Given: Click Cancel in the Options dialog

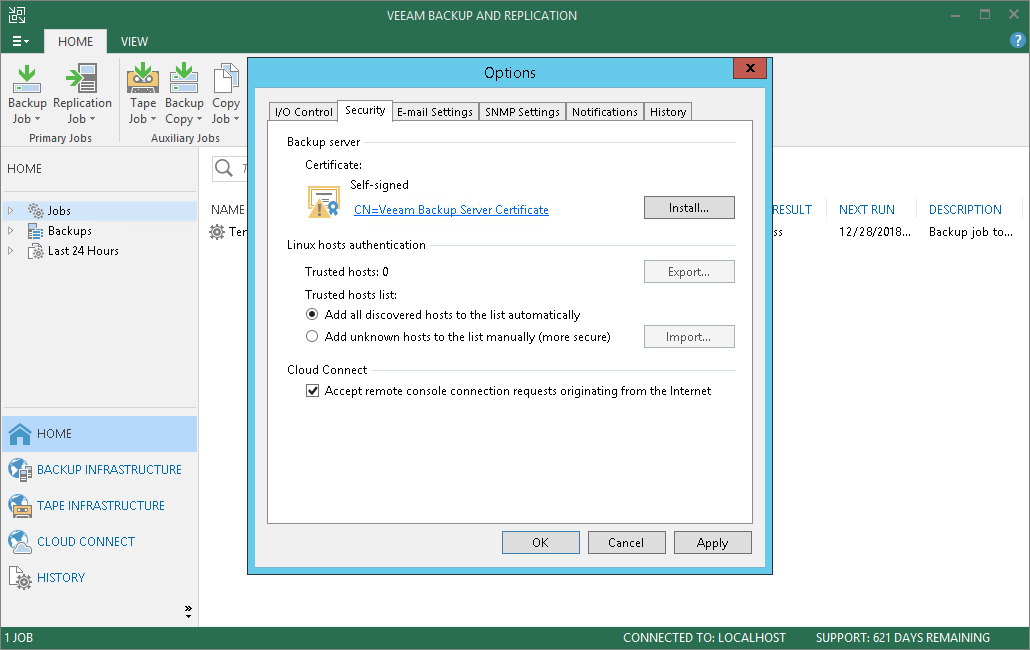Looking at the screenshot, I should (x=626, y=542).
